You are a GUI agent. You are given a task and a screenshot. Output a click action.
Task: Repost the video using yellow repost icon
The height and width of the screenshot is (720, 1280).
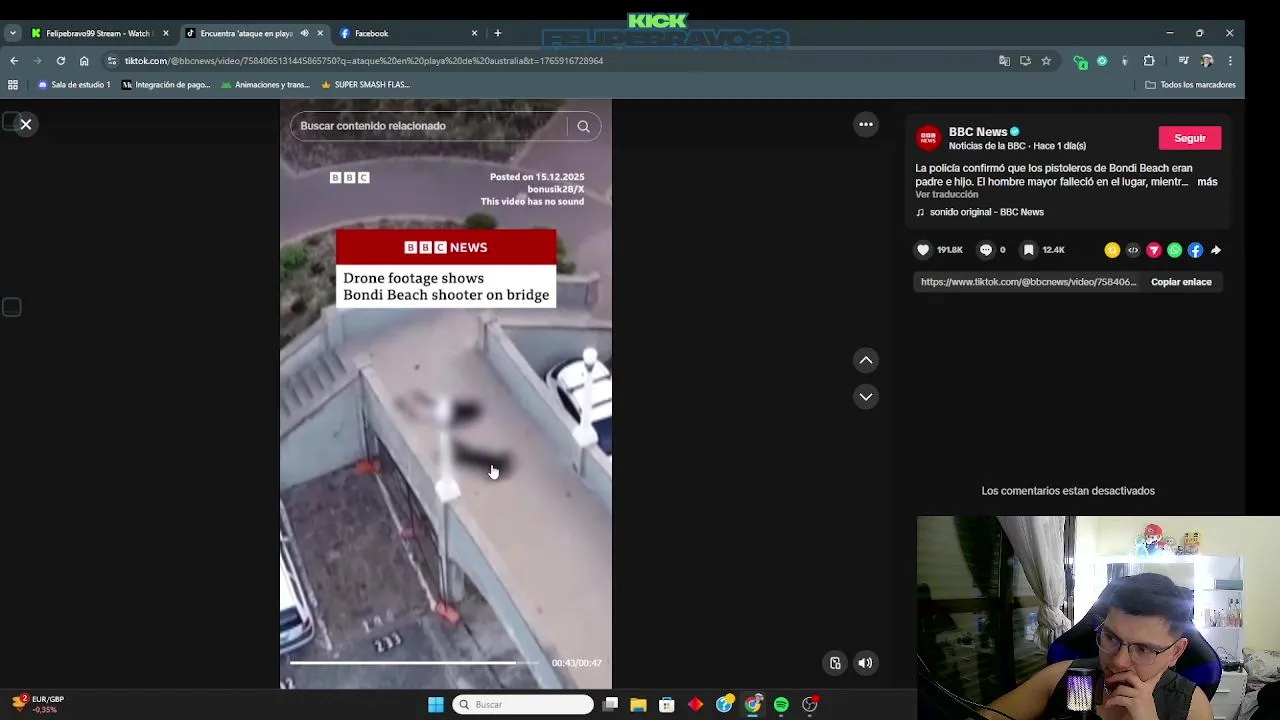[1112, 250]
